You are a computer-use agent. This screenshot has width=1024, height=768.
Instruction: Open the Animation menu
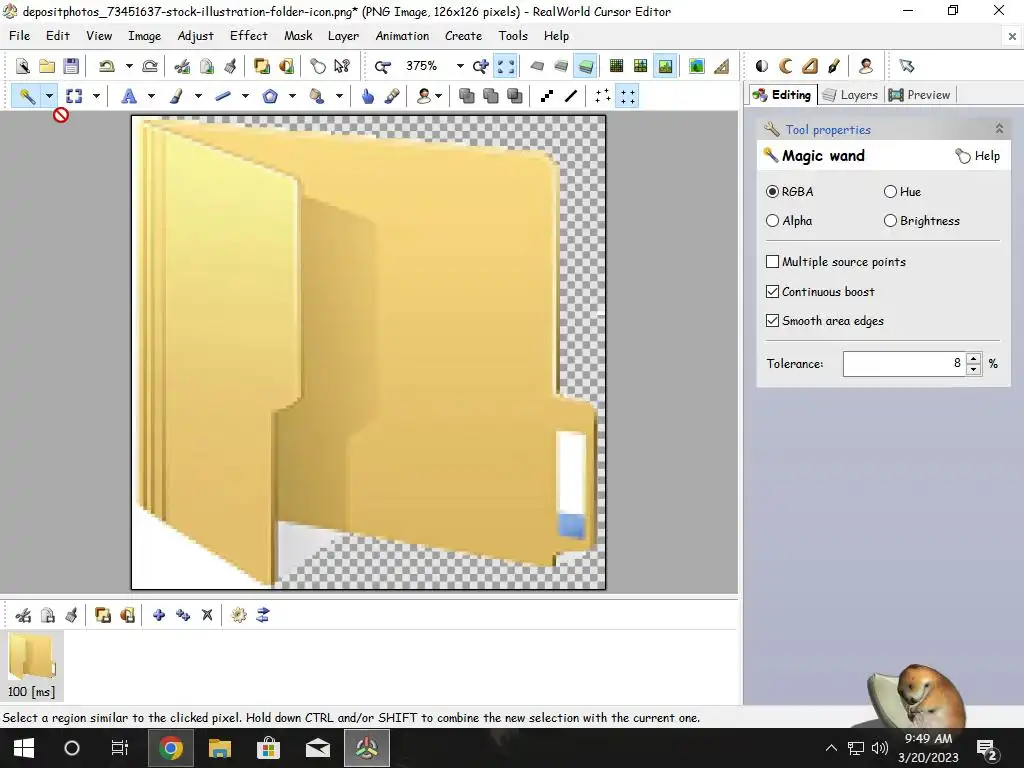(x=402, y=36)
